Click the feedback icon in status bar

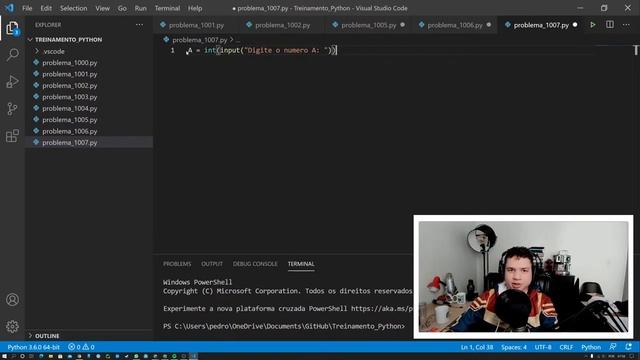(x=613, y=347)
